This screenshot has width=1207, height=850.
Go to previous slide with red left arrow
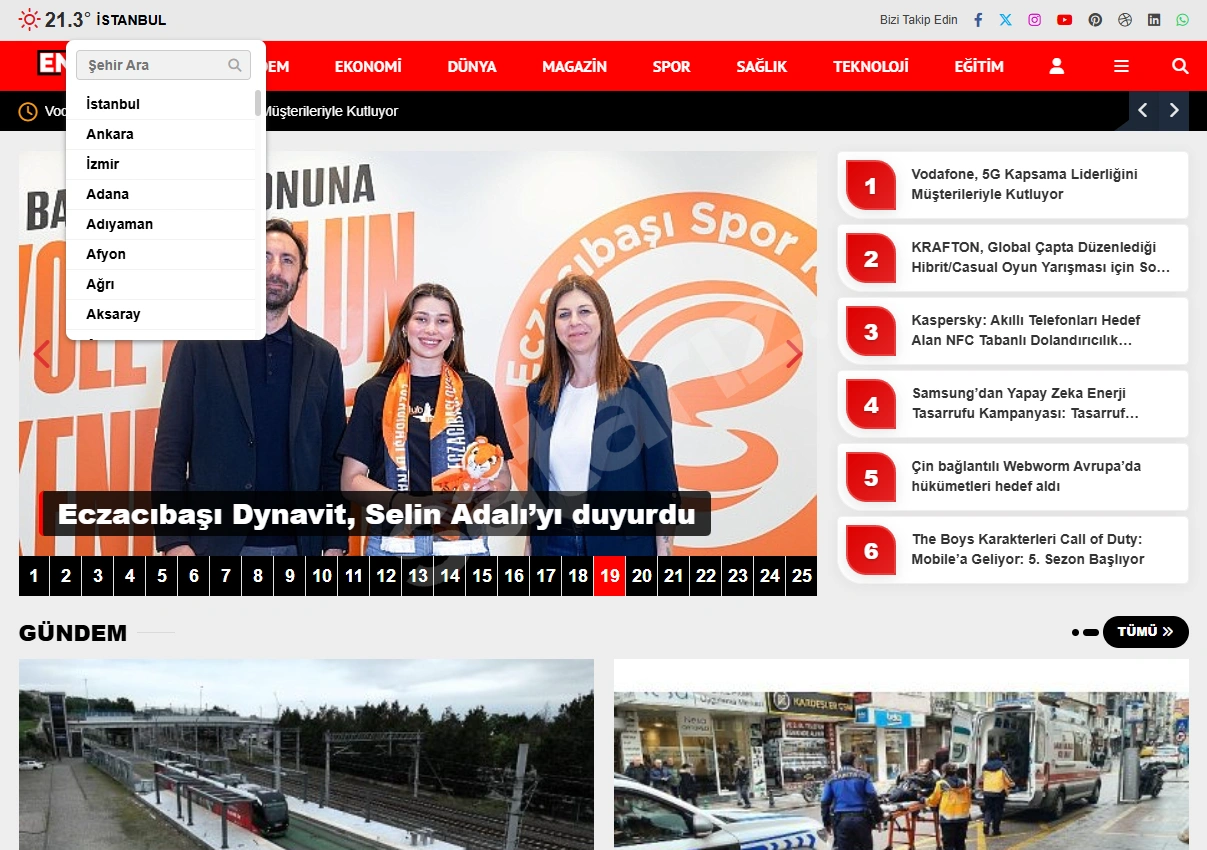(42, 354)
